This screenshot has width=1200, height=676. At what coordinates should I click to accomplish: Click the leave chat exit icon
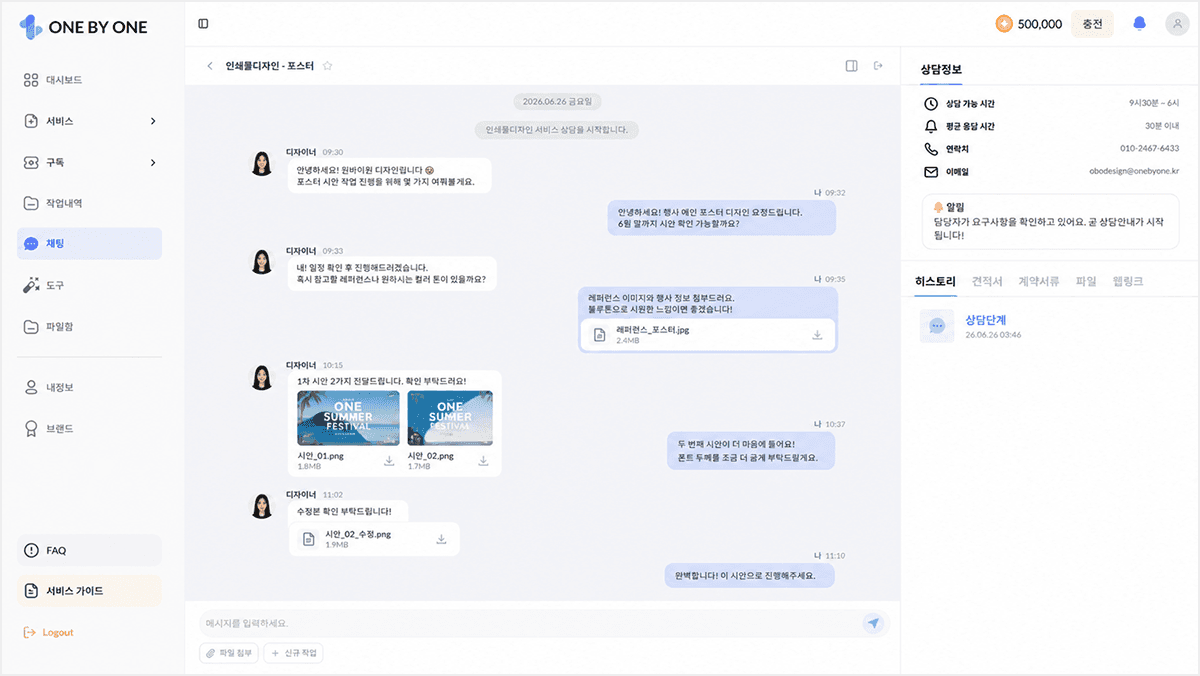pyautogui.click(x=879, y=66)
